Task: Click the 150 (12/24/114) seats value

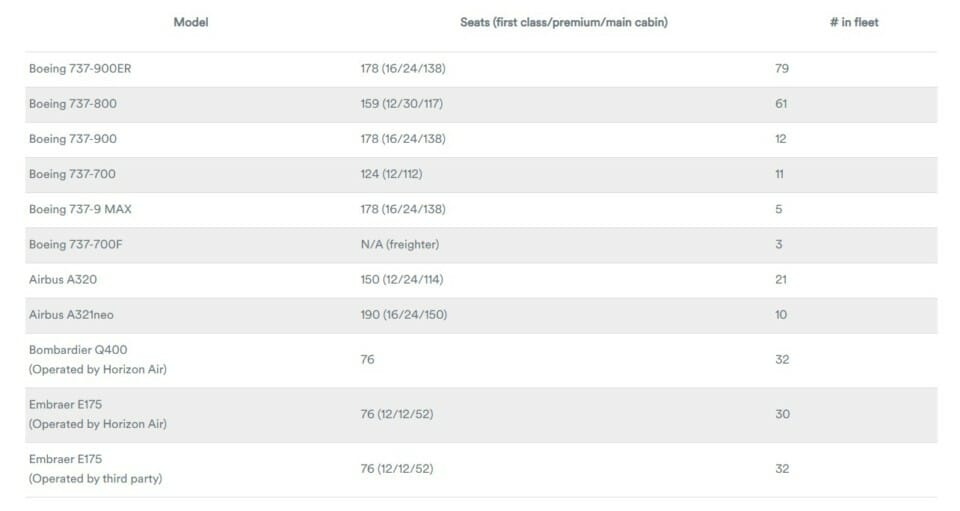Action: click(402, 280)
